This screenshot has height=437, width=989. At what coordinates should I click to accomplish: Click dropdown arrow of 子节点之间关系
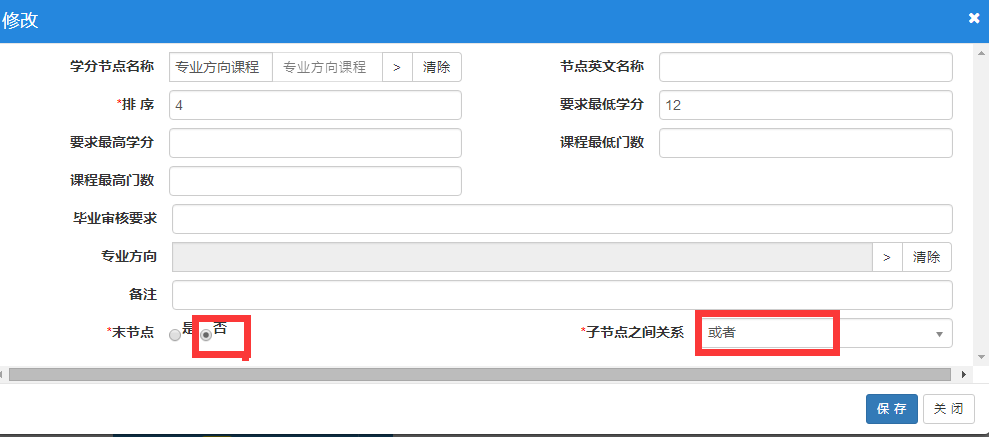(x=938, y=334)
